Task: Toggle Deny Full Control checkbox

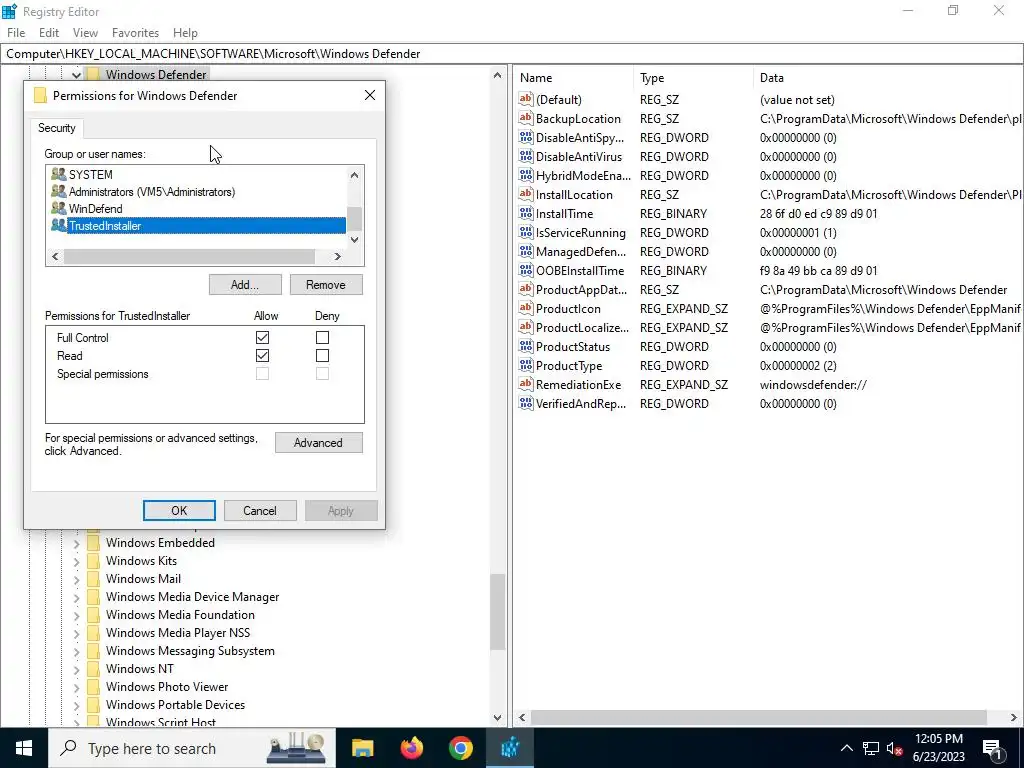Action: [x=322, y=338]
